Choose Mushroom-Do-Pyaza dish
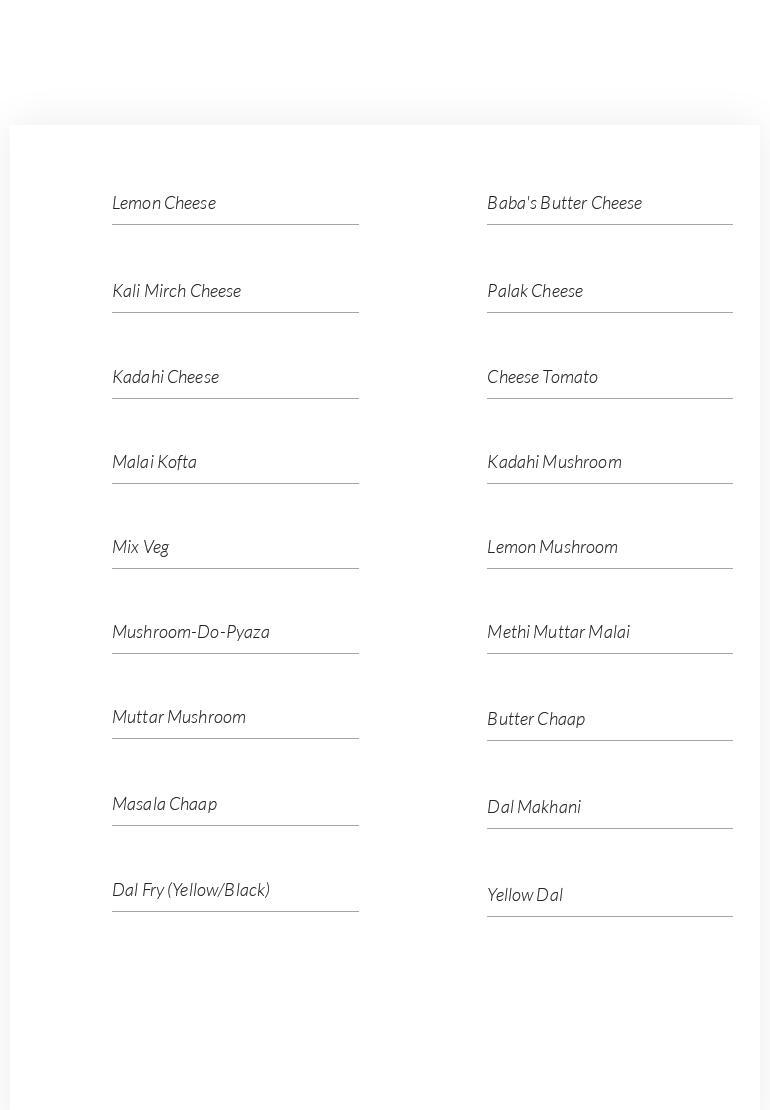This screenshot has width=770, height=1110. pos(191,632)
